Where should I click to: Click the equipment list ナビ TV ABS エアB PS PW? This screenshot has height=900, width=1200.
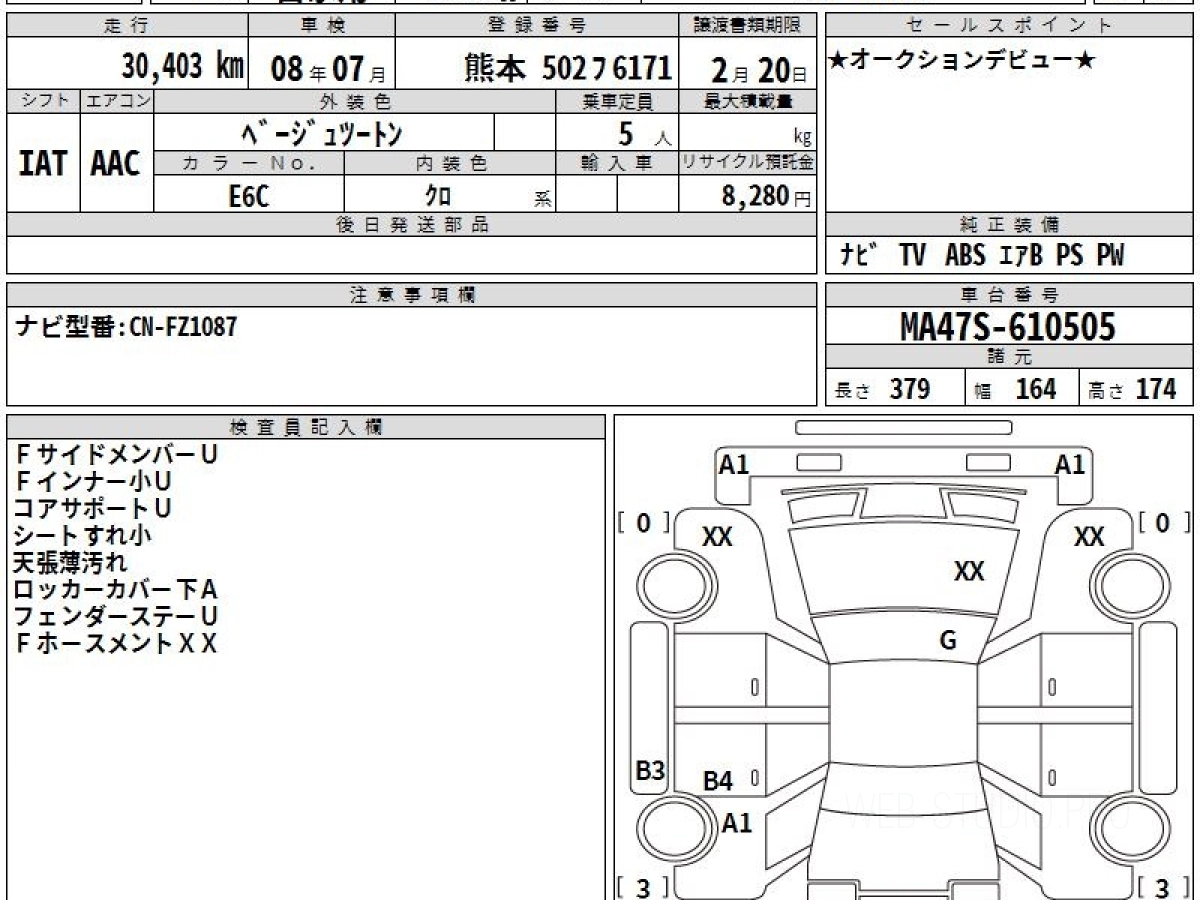pyautogui.click(x=982, y=256)
